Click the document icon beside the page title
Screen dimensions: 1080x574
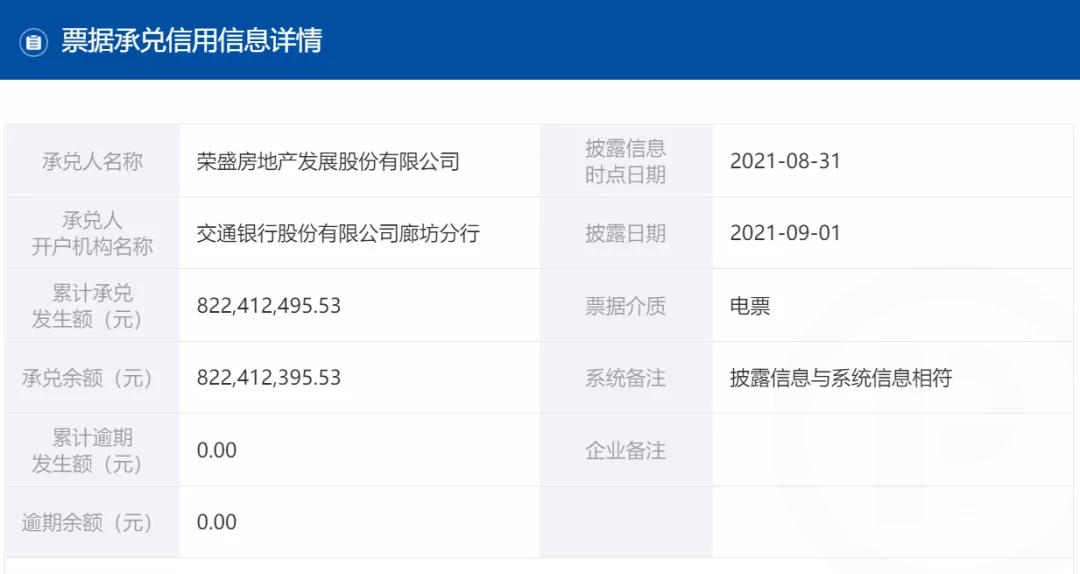coord(33,42)
